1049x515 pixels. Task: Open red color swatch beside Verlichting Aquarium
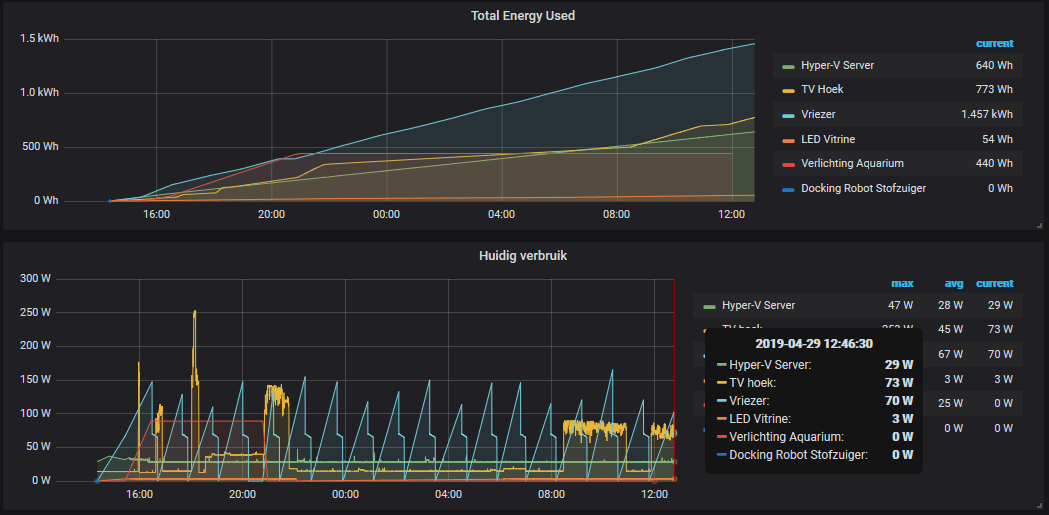(x=789, y=165)
